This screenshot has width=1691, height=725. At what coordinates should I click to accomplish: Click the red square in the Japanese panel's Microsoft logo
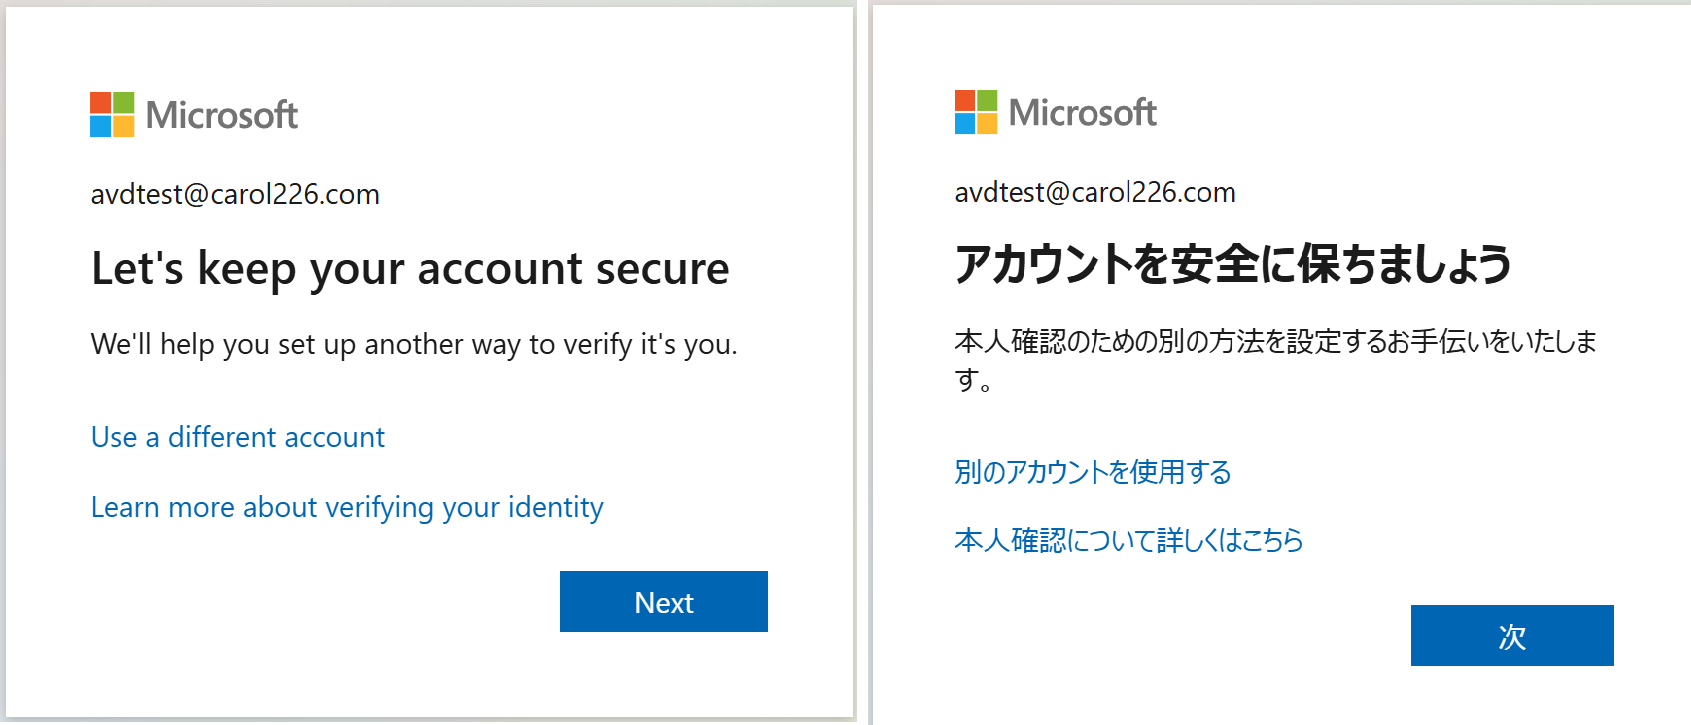pyautogui.click(x=965, y=100)
